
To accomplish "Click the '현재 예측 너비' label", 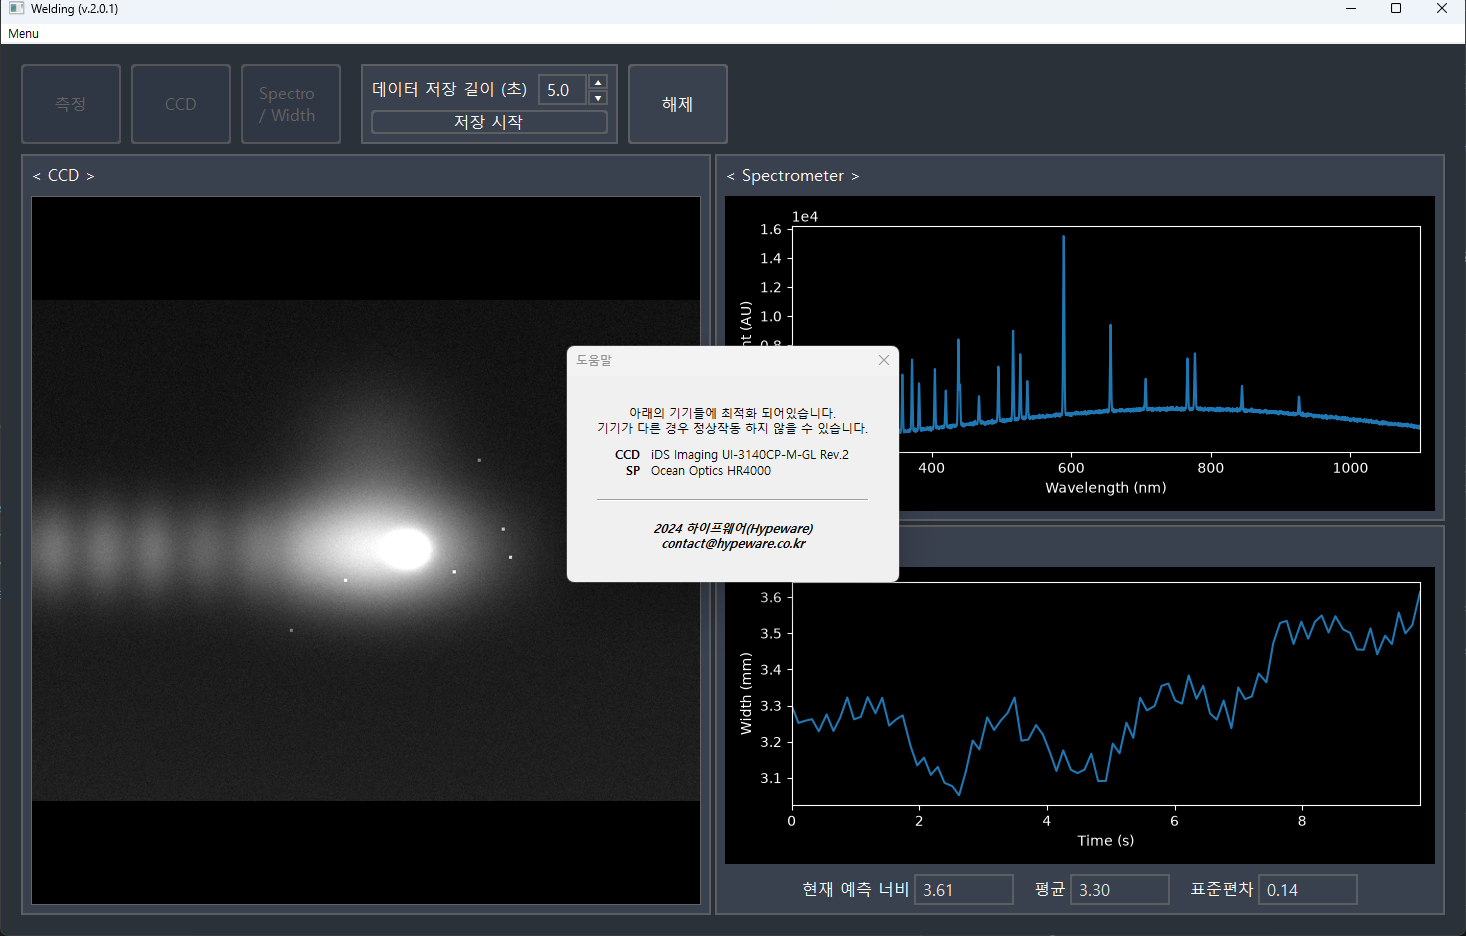I will [855, 889].
